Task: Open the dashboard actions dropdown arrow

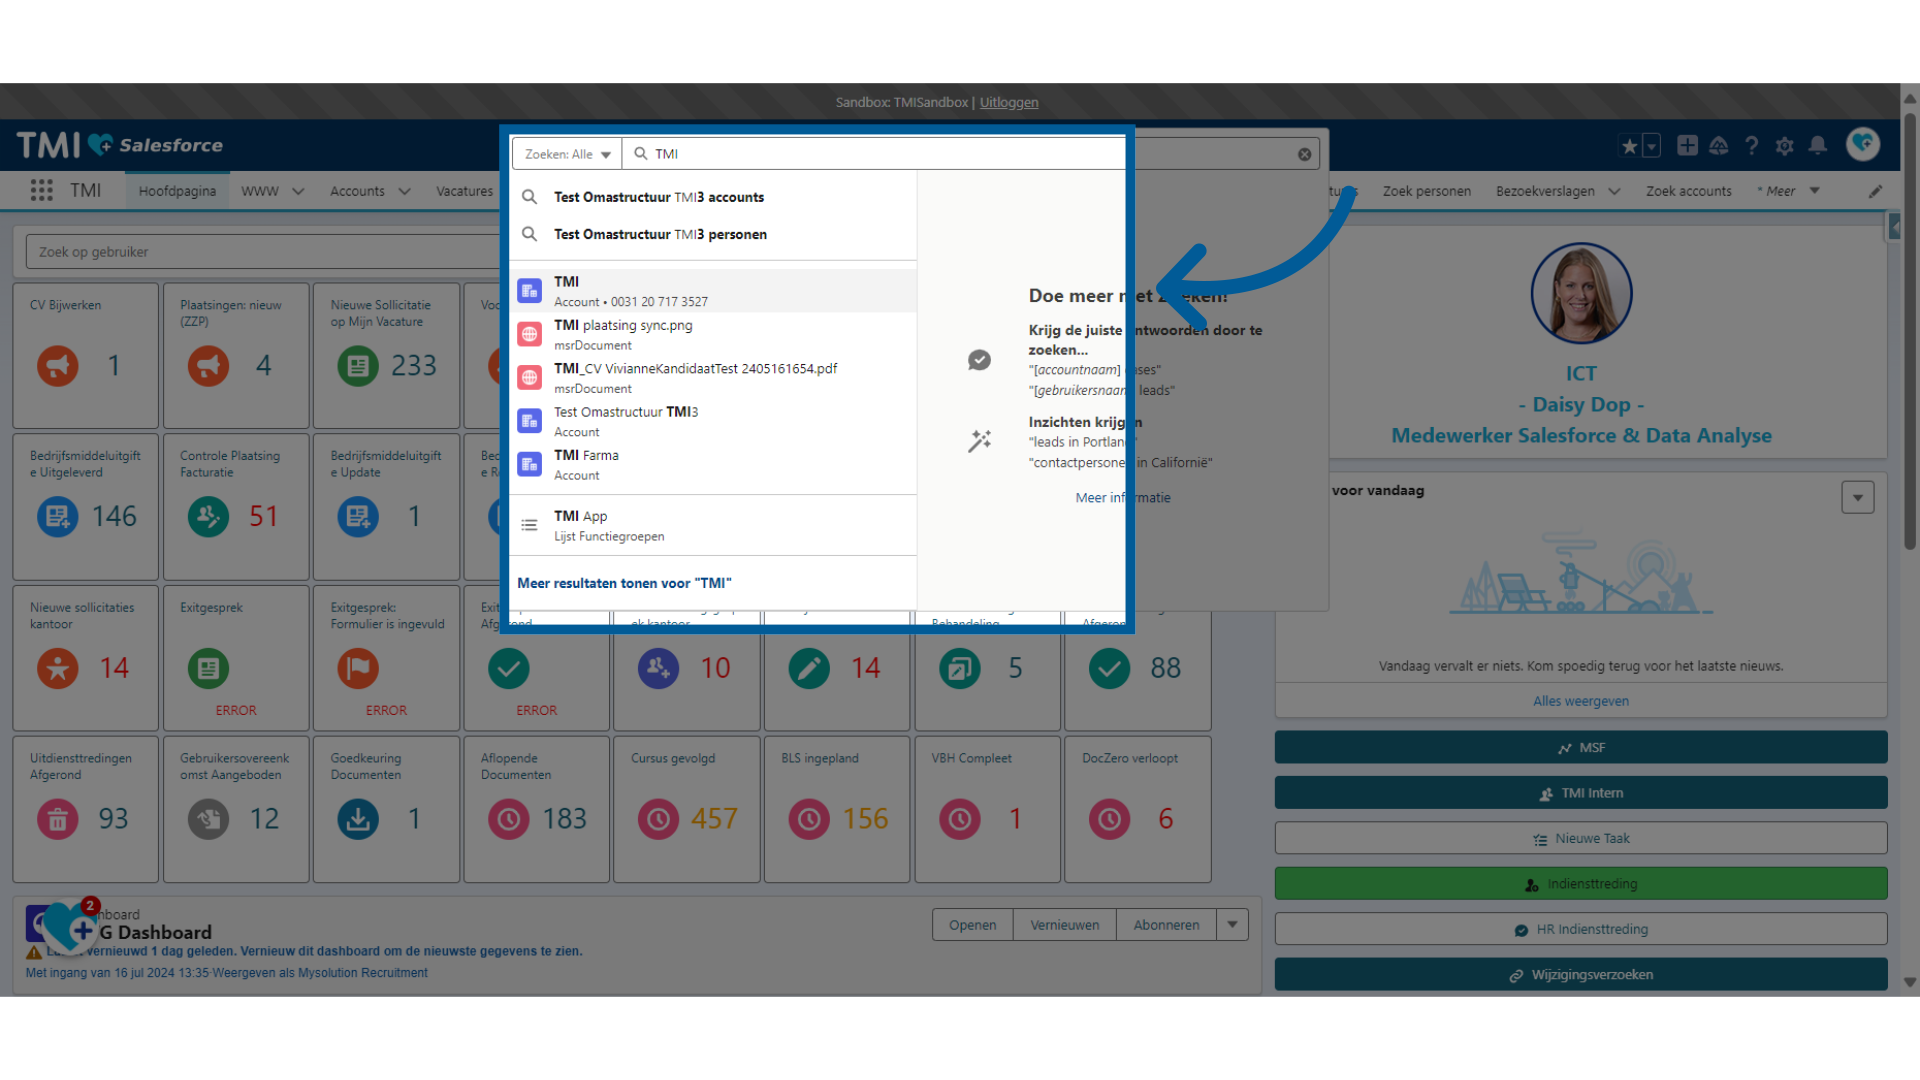Action: click(x=1232, y=925)
